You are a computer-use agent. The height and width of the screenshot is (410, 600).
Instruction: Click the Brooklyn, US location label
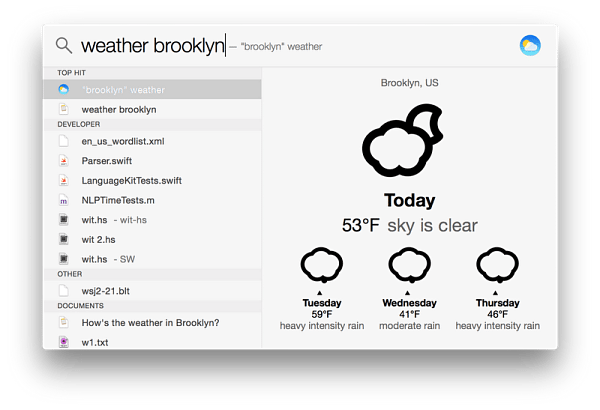pos(409,83)
